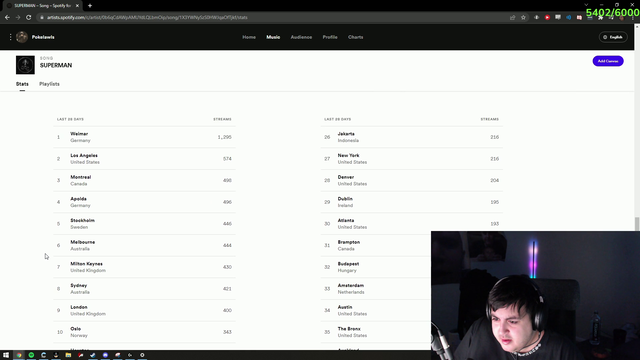This screenshot has width=640, height=360.
Task: Focus the browser address bar URL
Action: click(x=147, y=18)
